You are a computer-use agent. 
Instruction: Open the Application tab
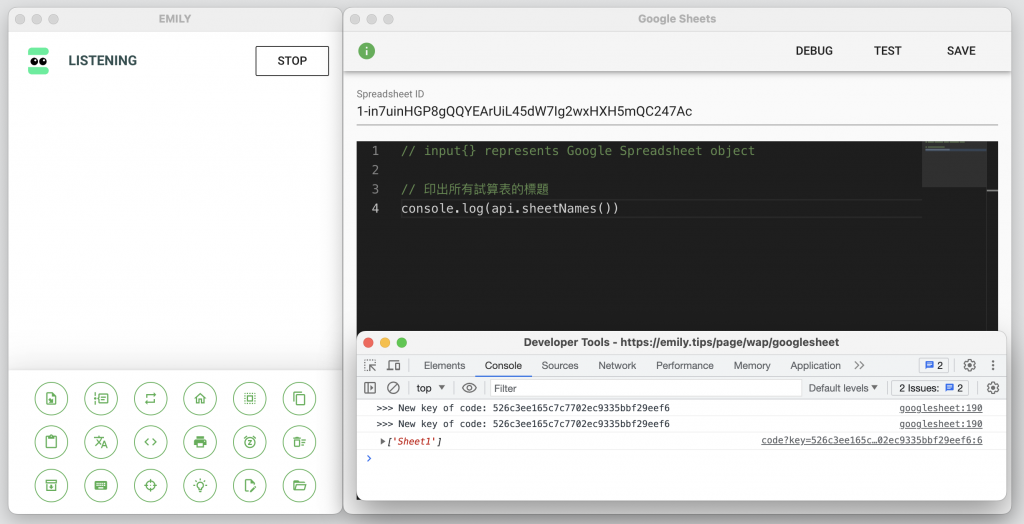point(815,365)
